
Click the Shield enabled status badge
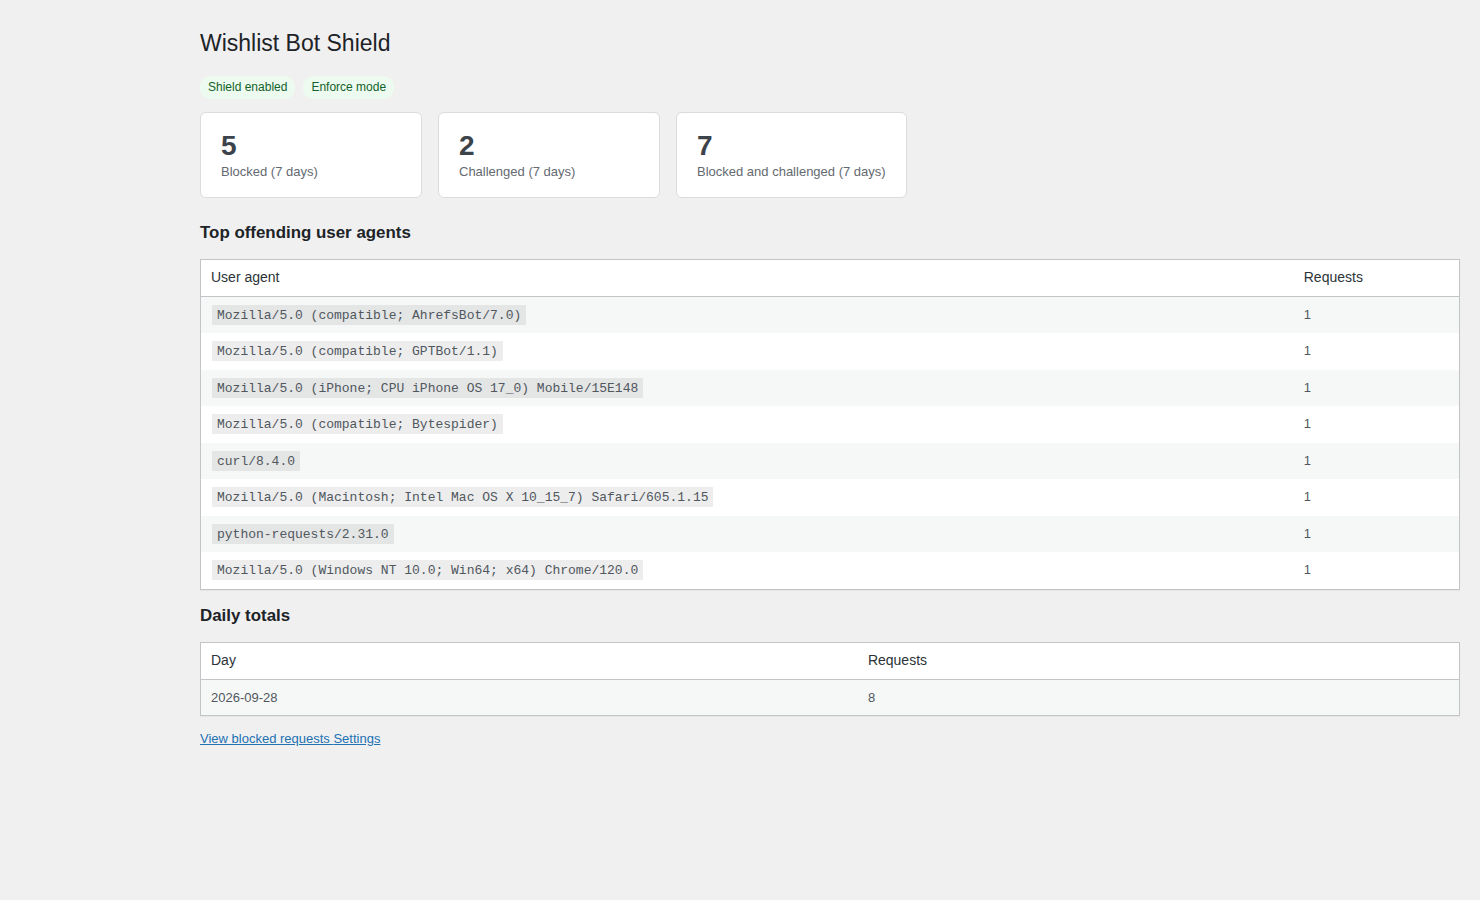click(x=248, y=87)
